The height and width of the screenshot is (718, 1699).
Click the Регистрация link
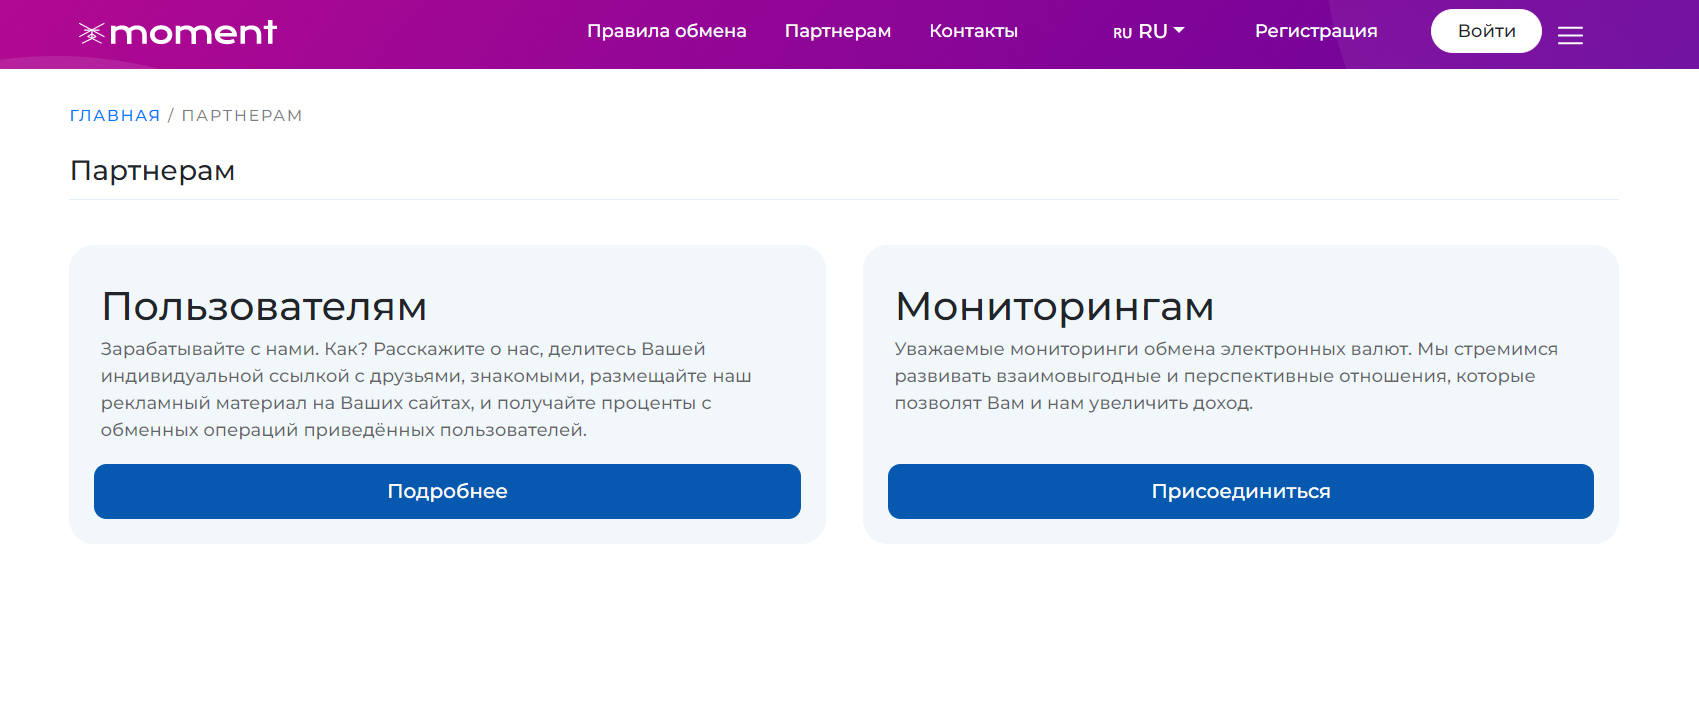pos(1316,31)
